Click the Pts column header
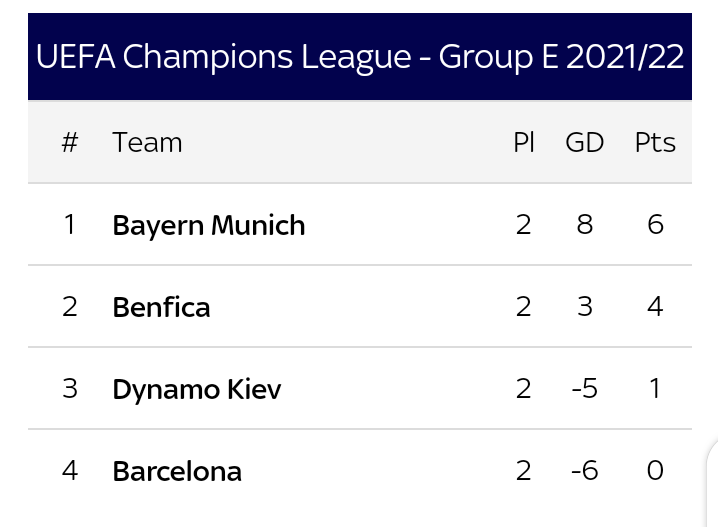 [655, 142]
